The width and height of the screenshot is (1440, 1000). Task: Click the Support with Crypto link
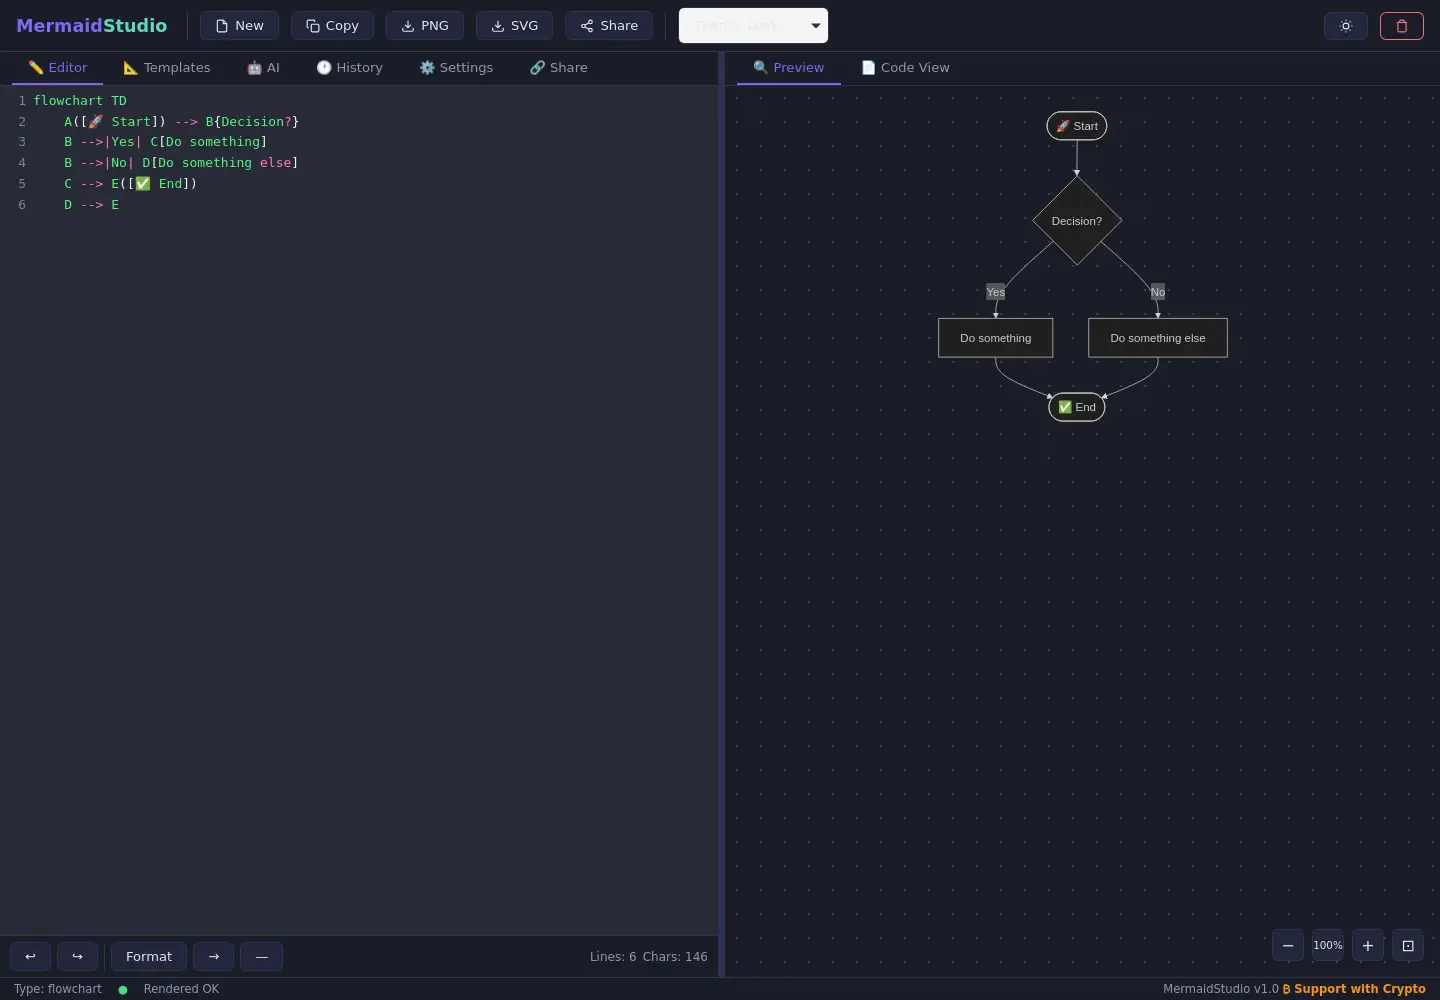[x=1354, y=989]
